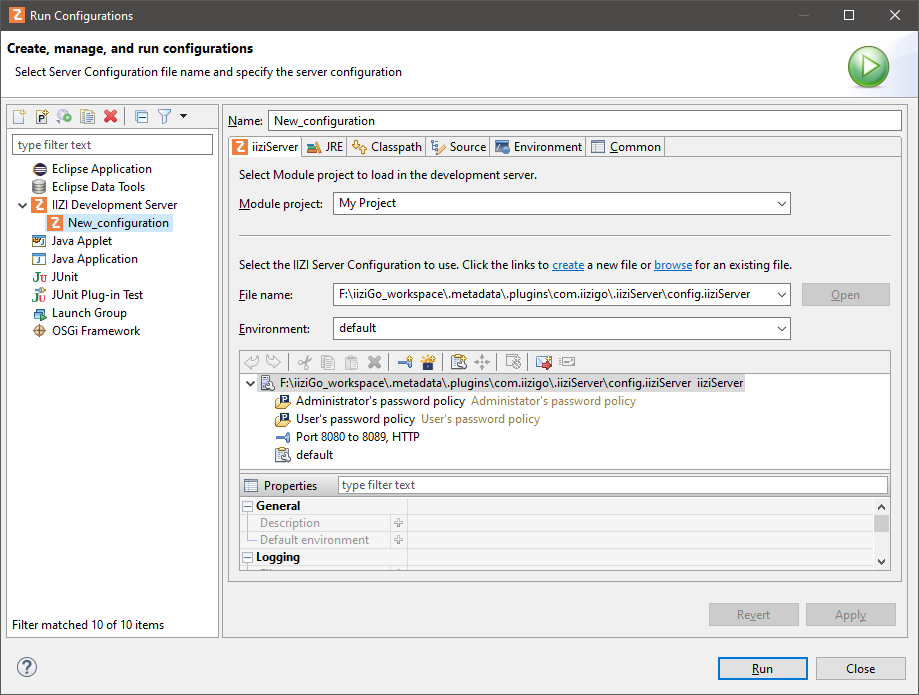Open the Module project dropdown

[781, 204]
